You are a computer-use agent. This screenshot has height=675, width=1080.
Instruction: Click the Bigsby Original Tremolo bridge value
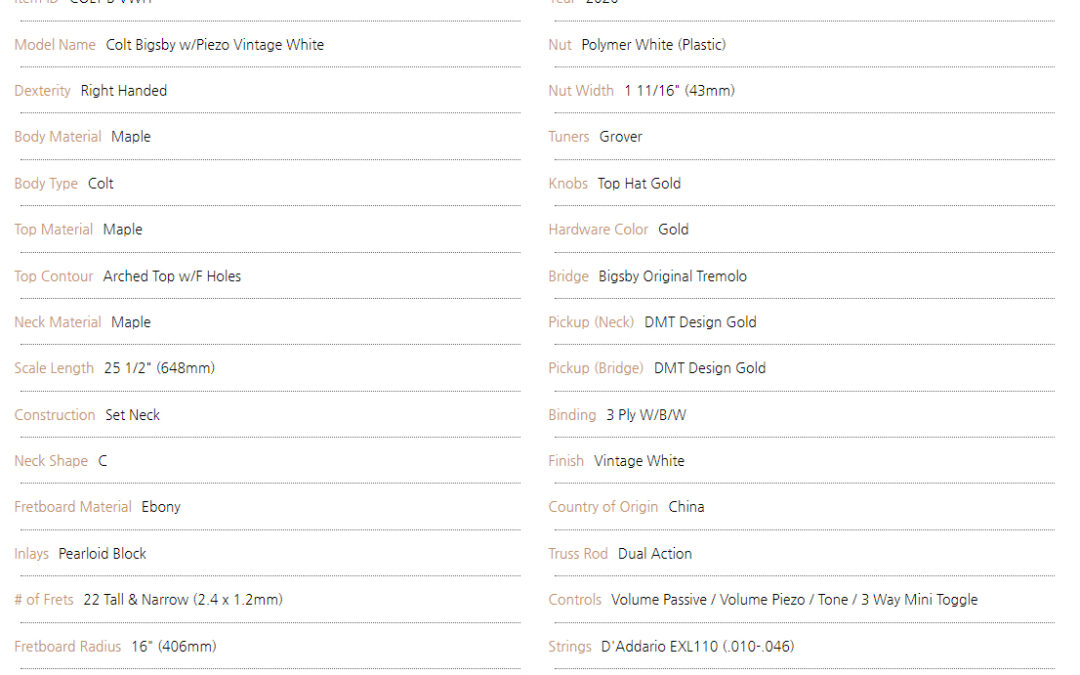pos(672,276)
